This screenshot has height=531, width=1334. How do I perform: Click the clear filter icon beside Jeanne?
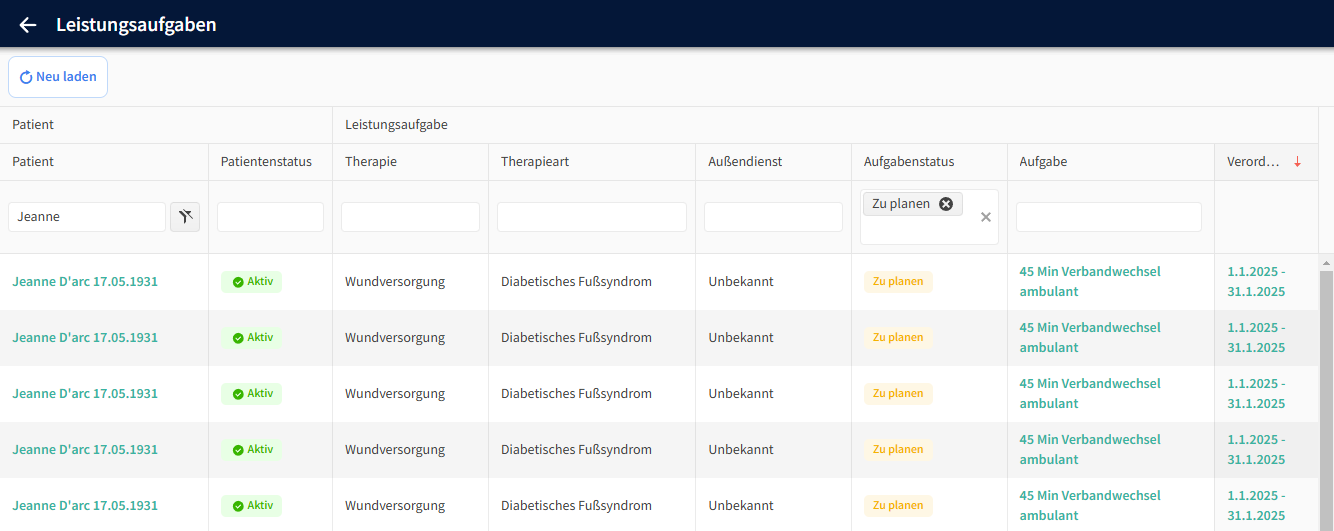click(x=185, y=216)
